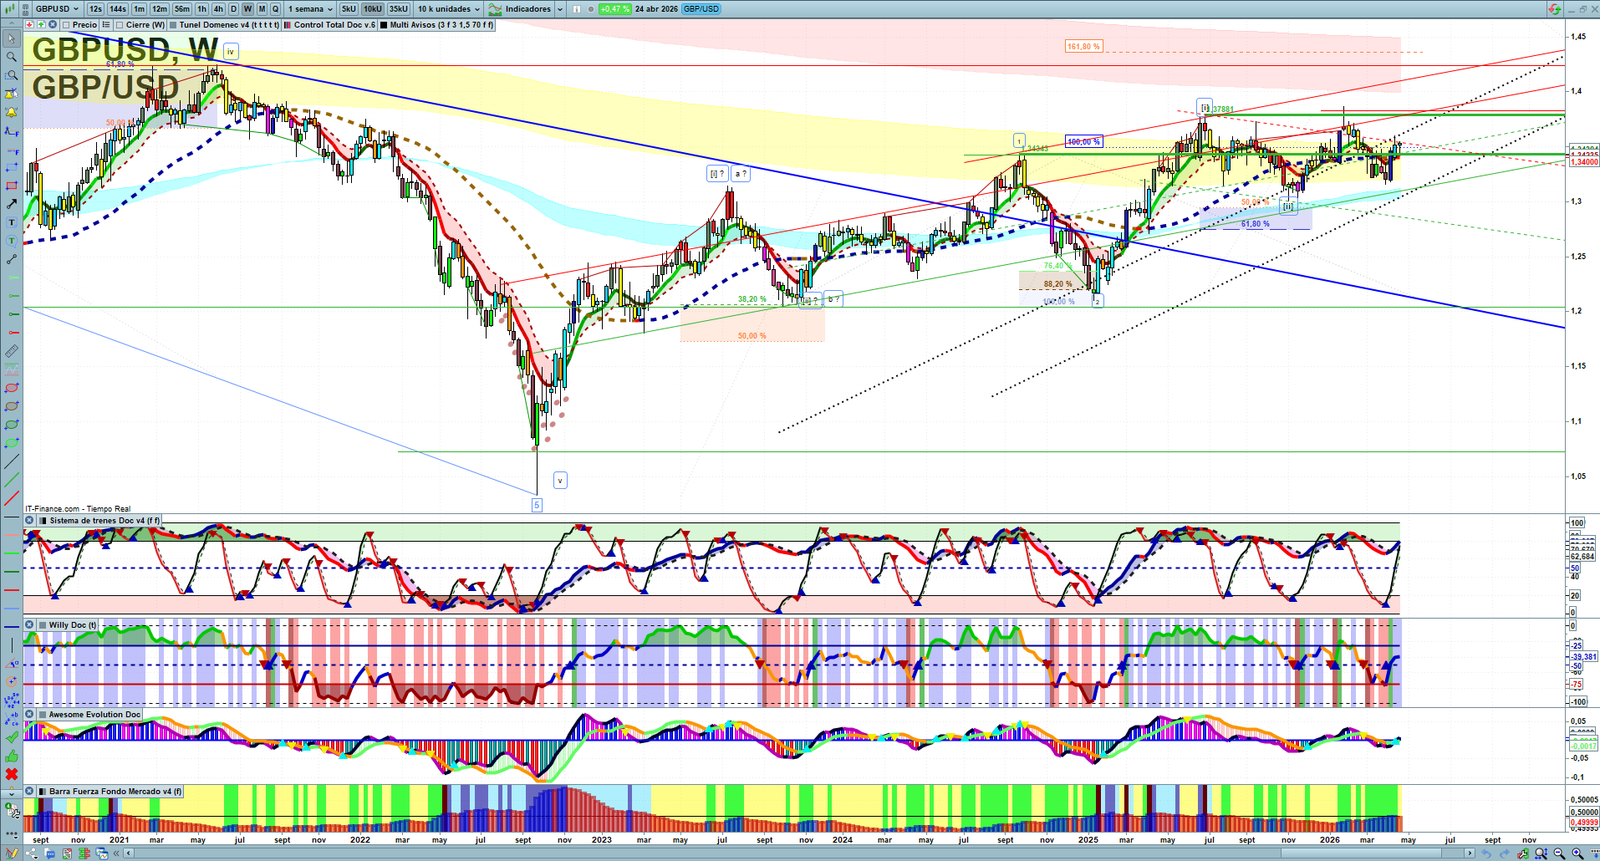Toggle the Multi Avisos color box
This screenshot has width=1600, height=861.
(x=384, y=25)
